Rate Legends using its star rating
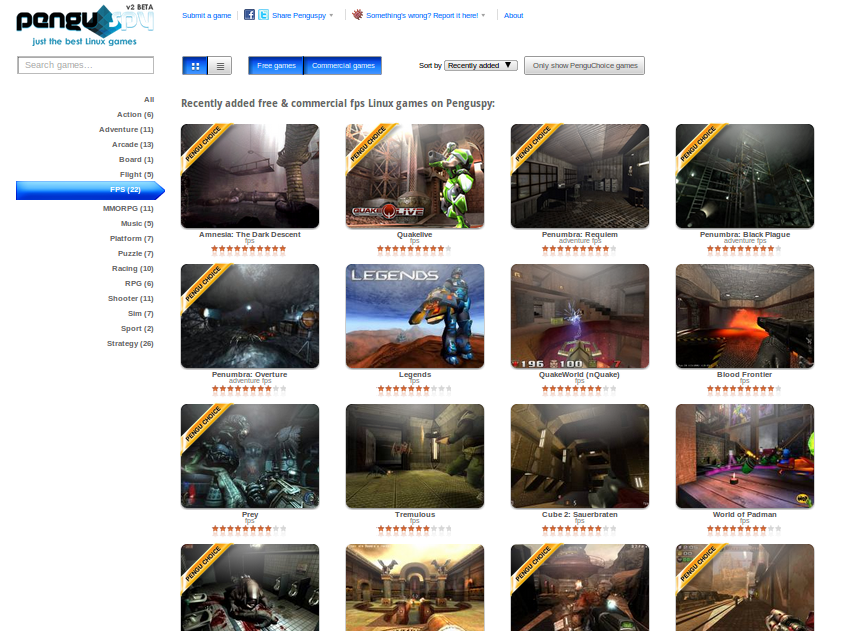 pyautogui.click(x=414, y=389)
